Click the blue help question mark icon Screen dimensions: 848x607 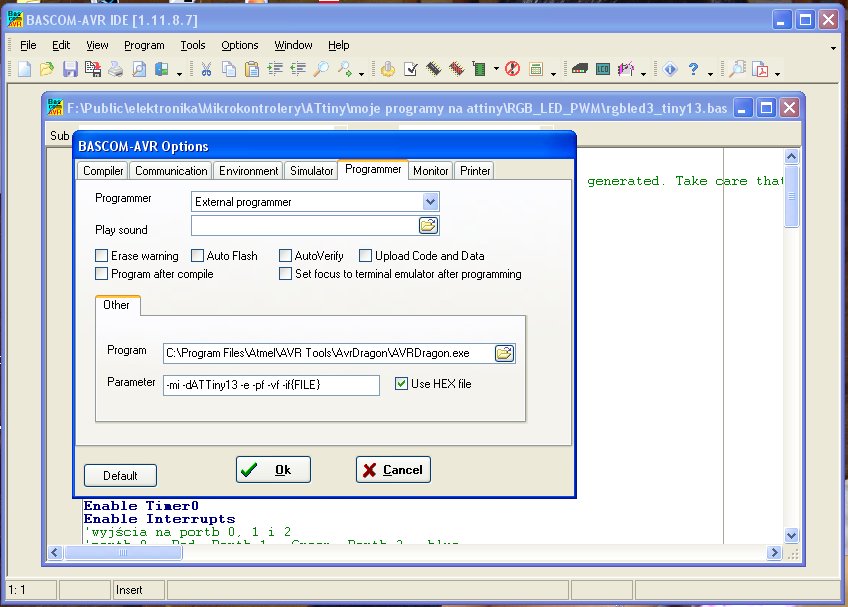click(693, 69)
